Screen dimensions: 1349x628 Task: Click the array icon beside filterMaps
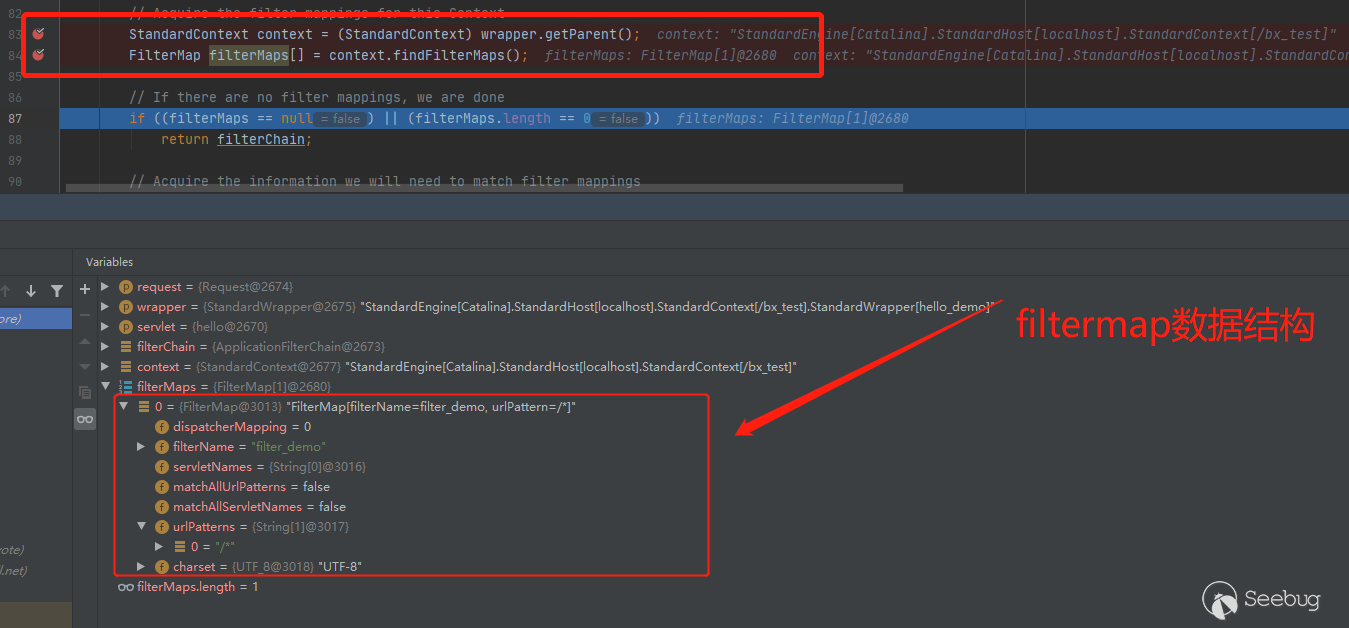126,387
